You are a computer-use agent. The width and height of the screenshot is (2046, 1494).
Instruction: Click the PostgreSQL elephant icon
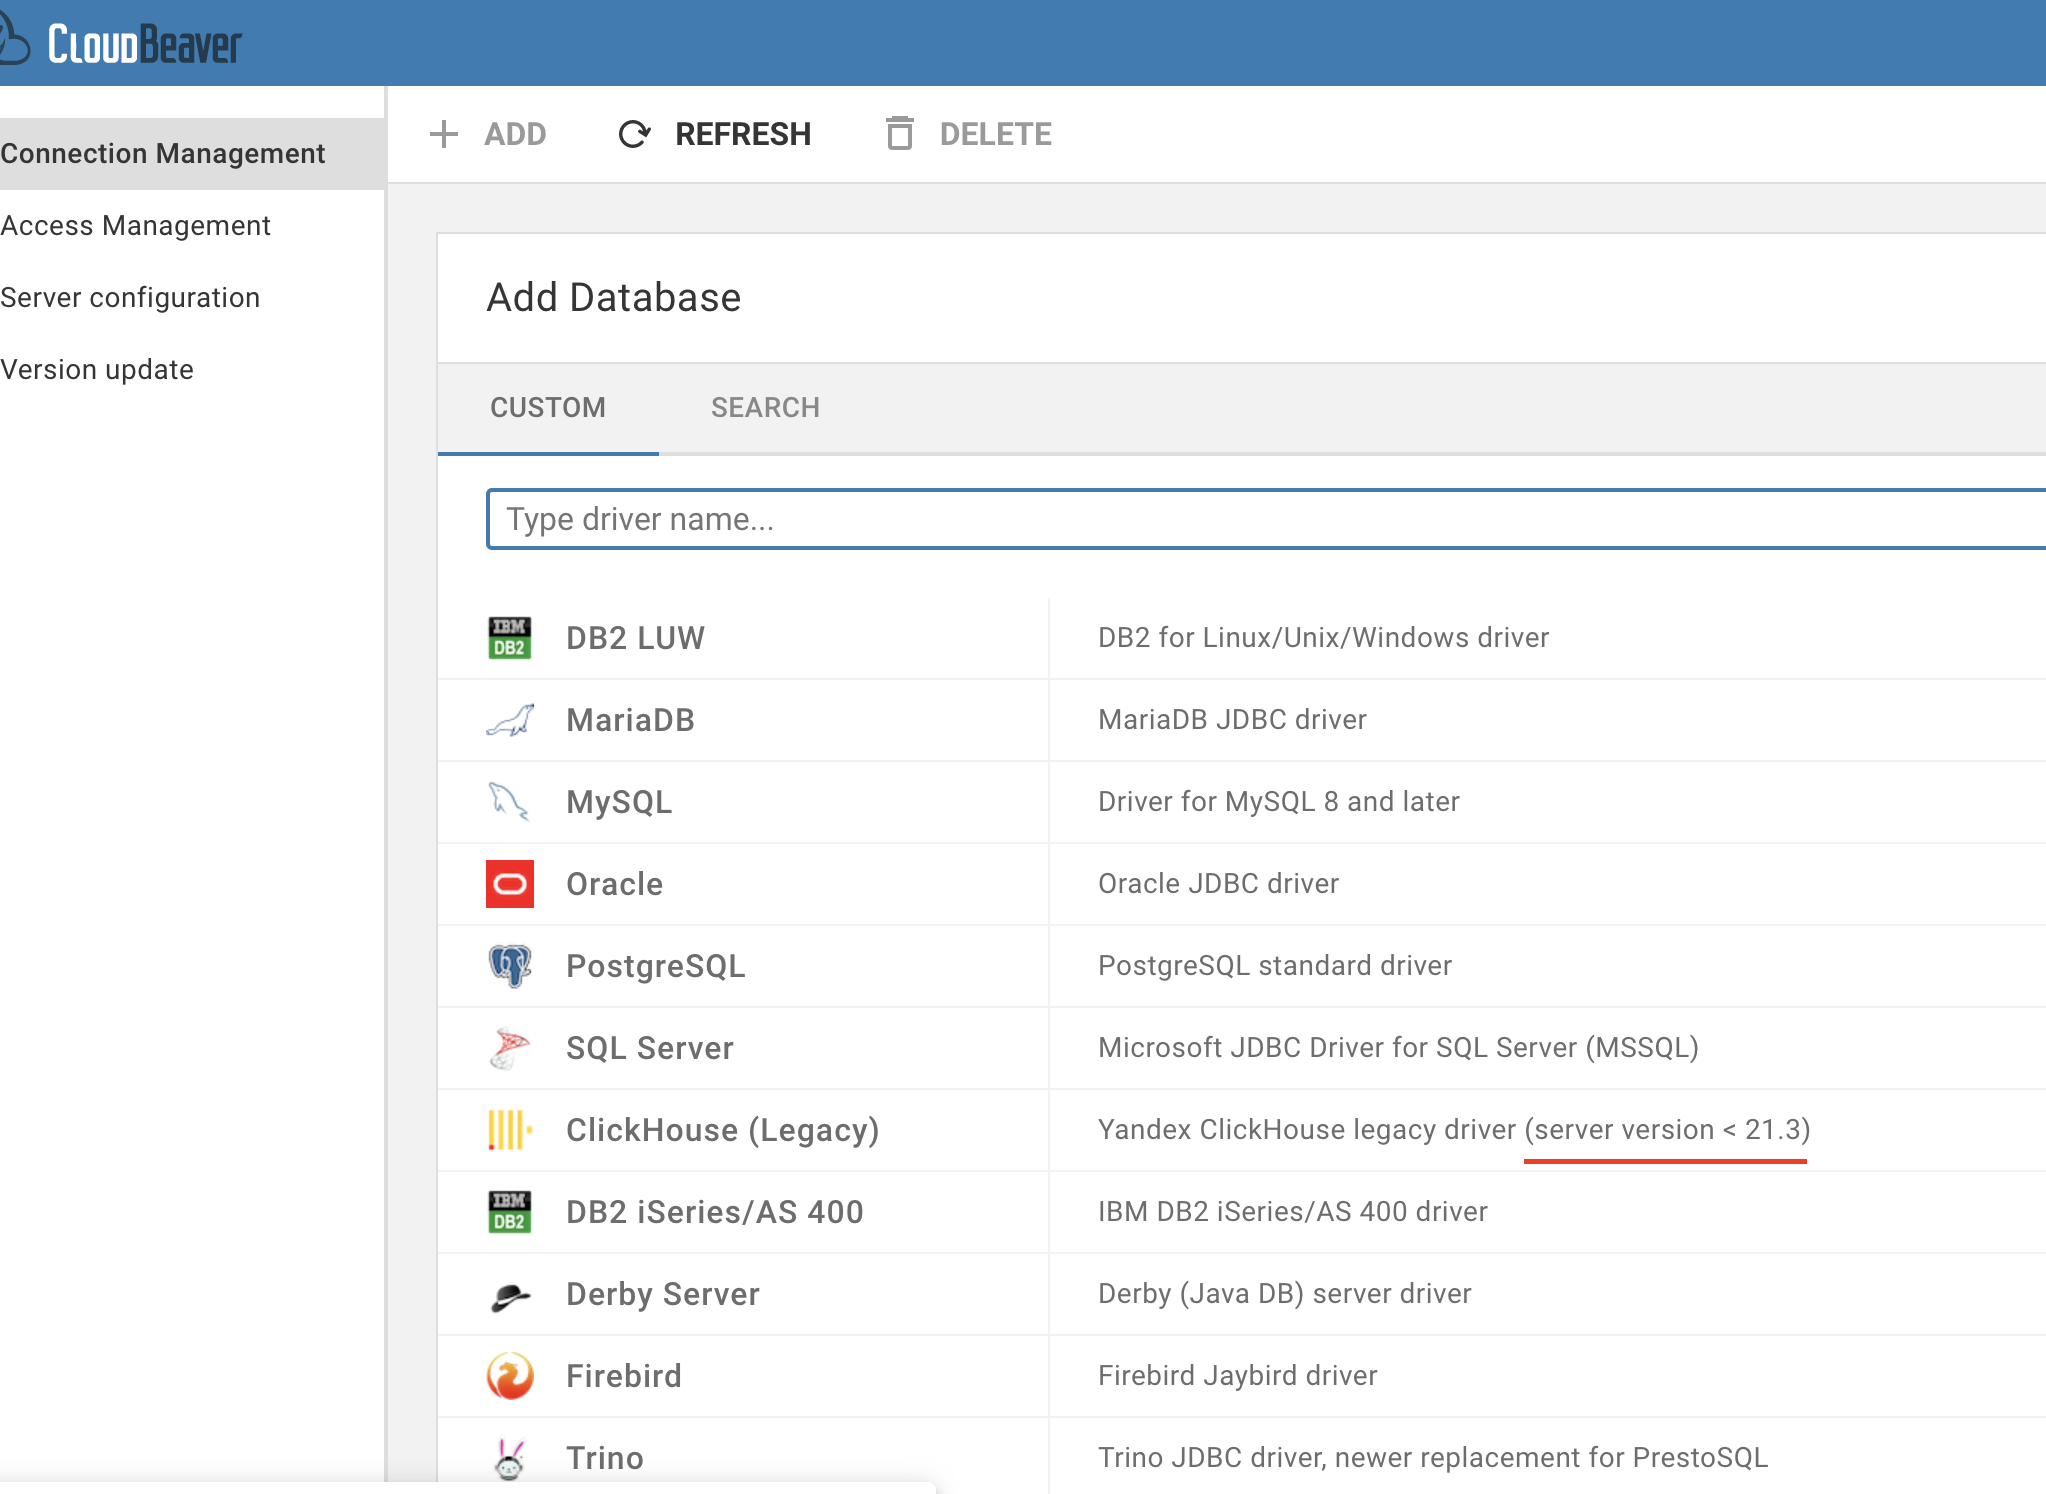[510, 966]
